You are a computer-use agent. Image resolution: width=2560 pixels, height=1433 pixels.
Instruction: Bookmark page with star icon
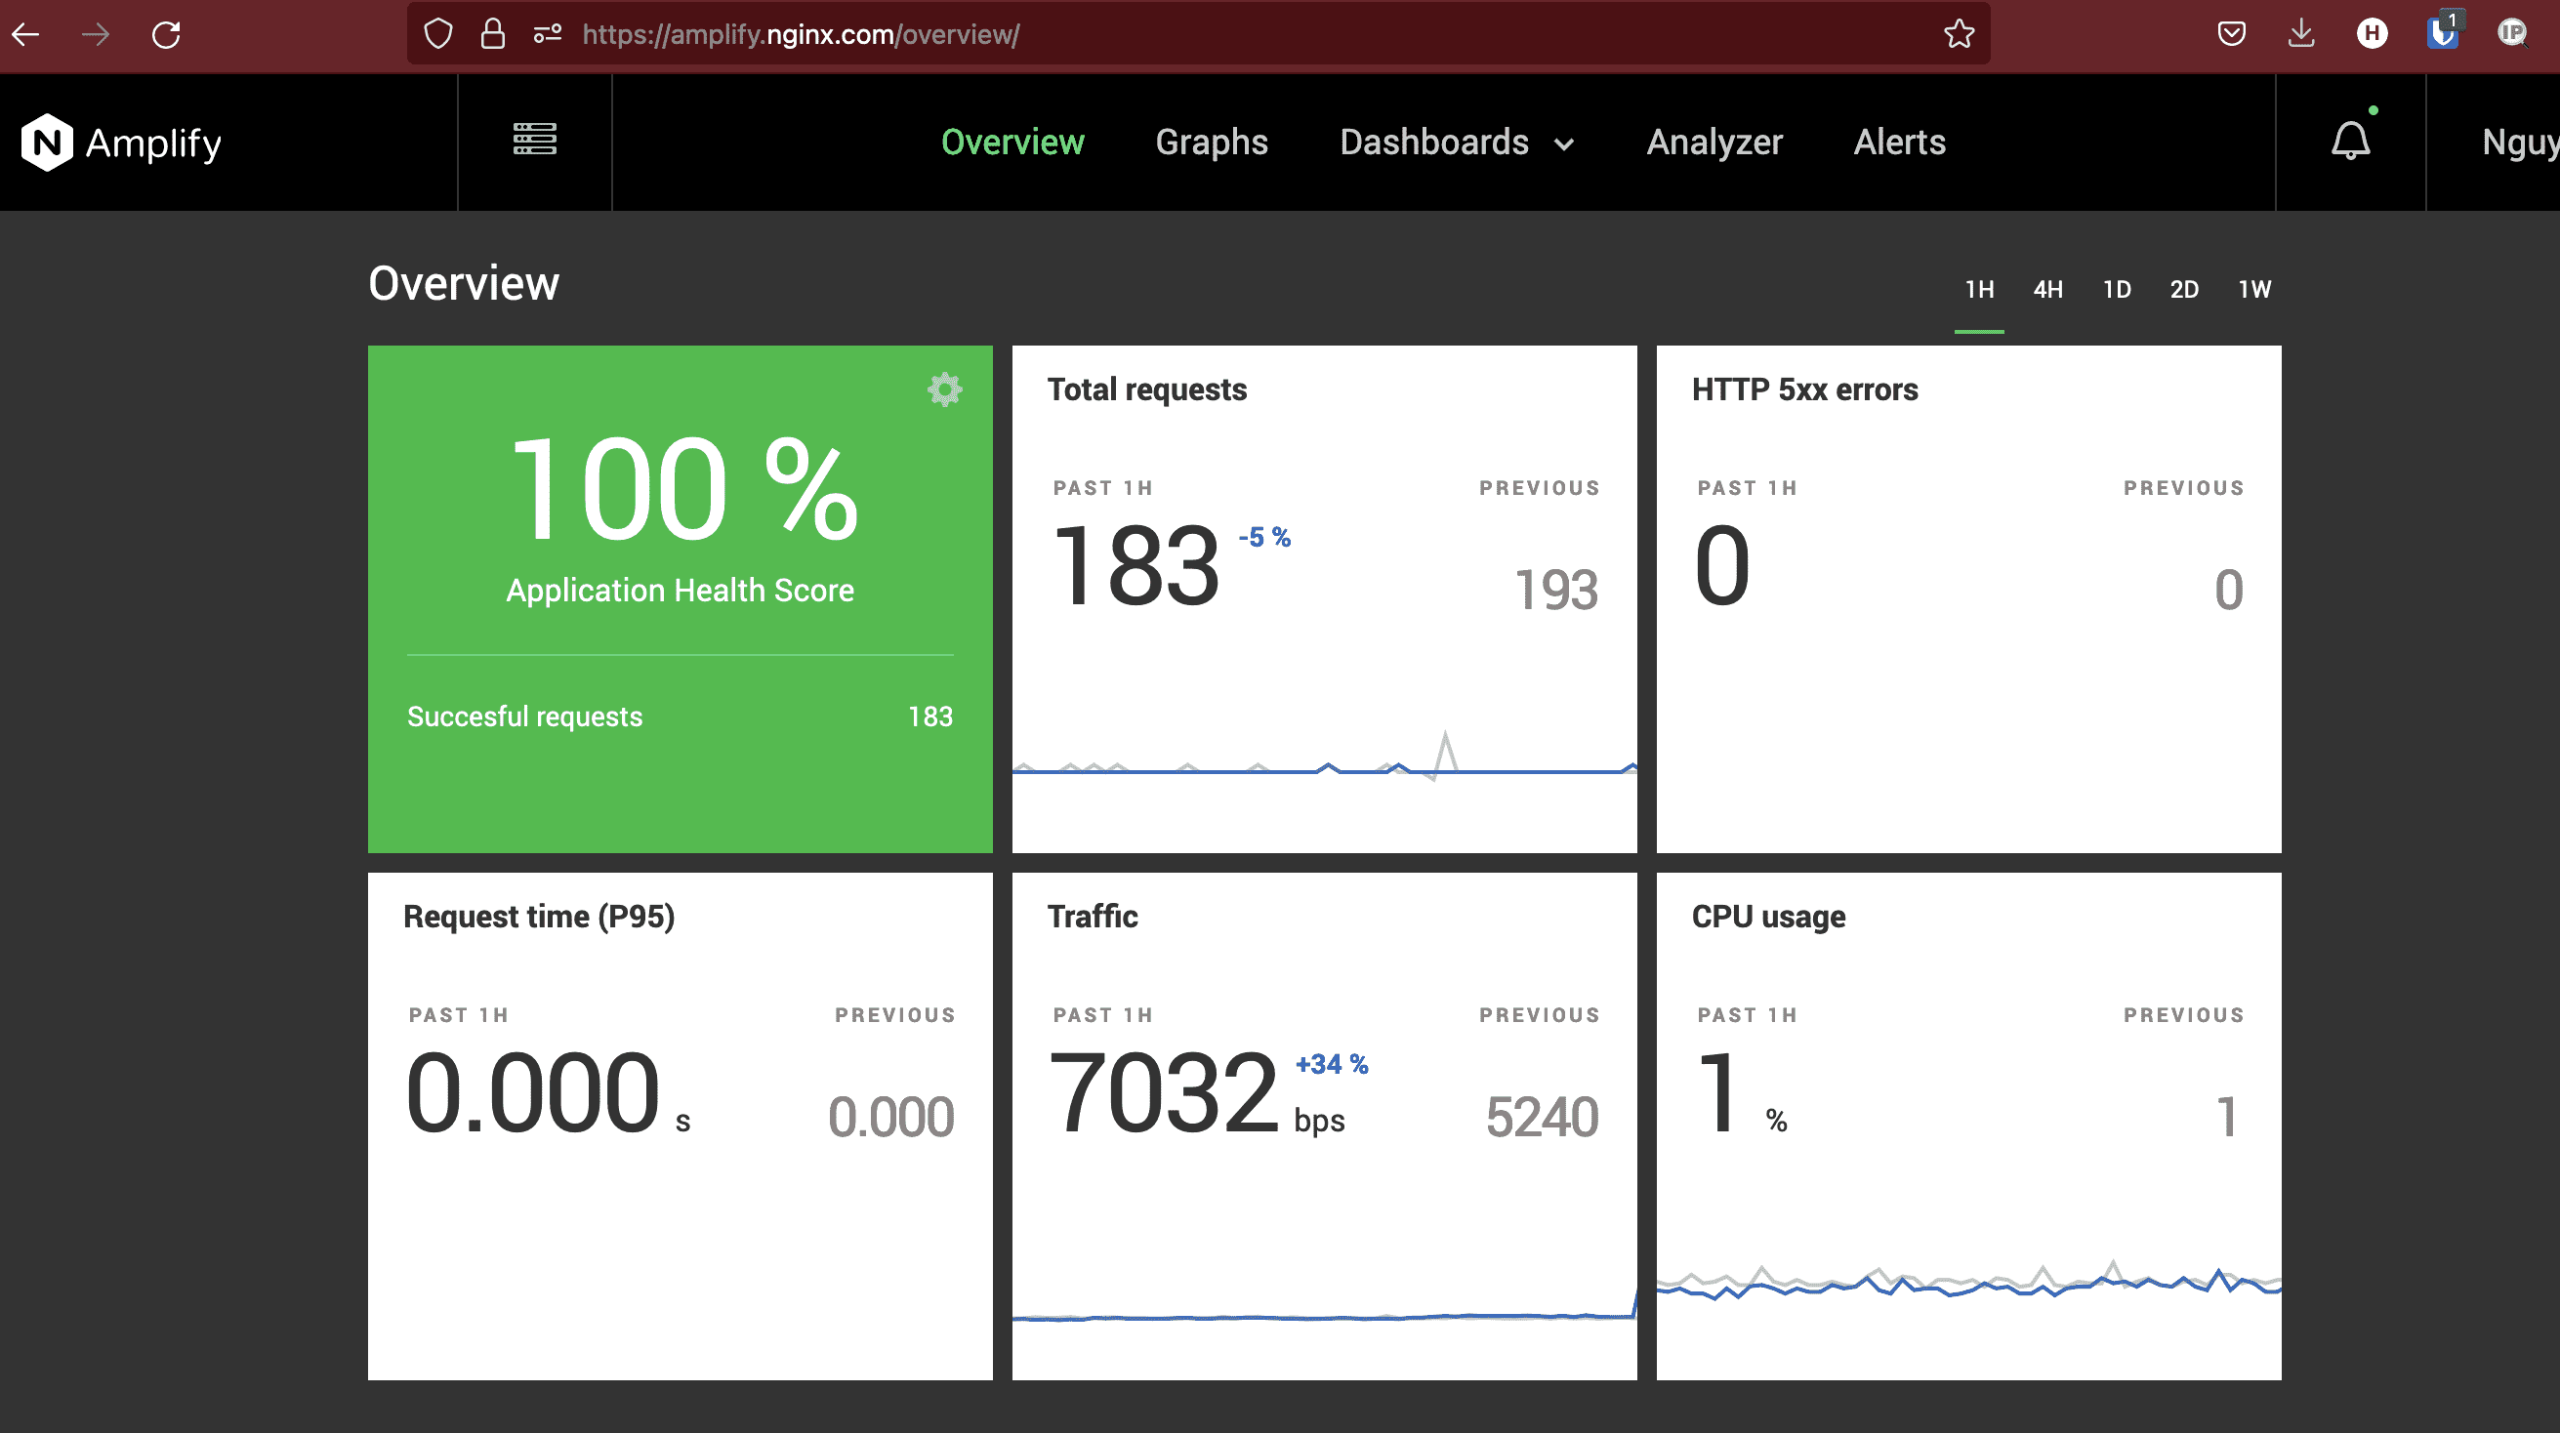1958,35
